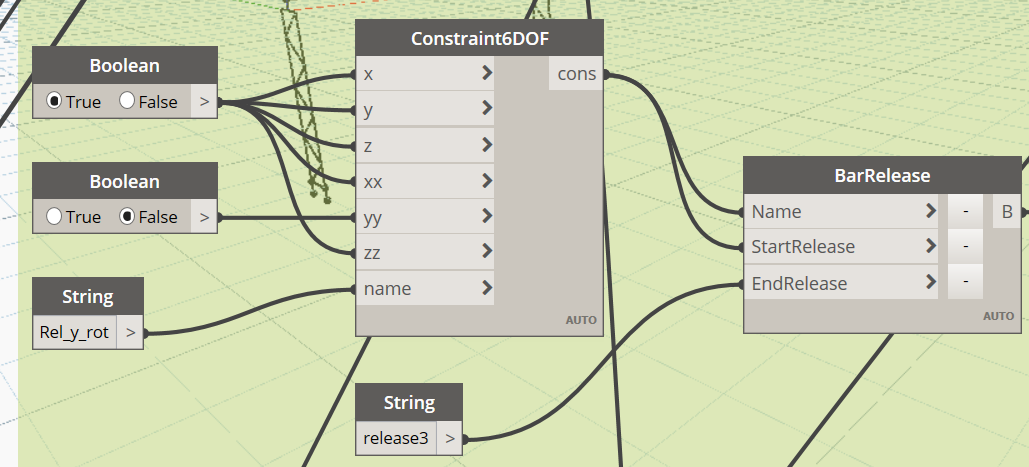1029x467 pixels.
Task: Select the Rel_y_rot String node header
Action: tap(88, 296)
